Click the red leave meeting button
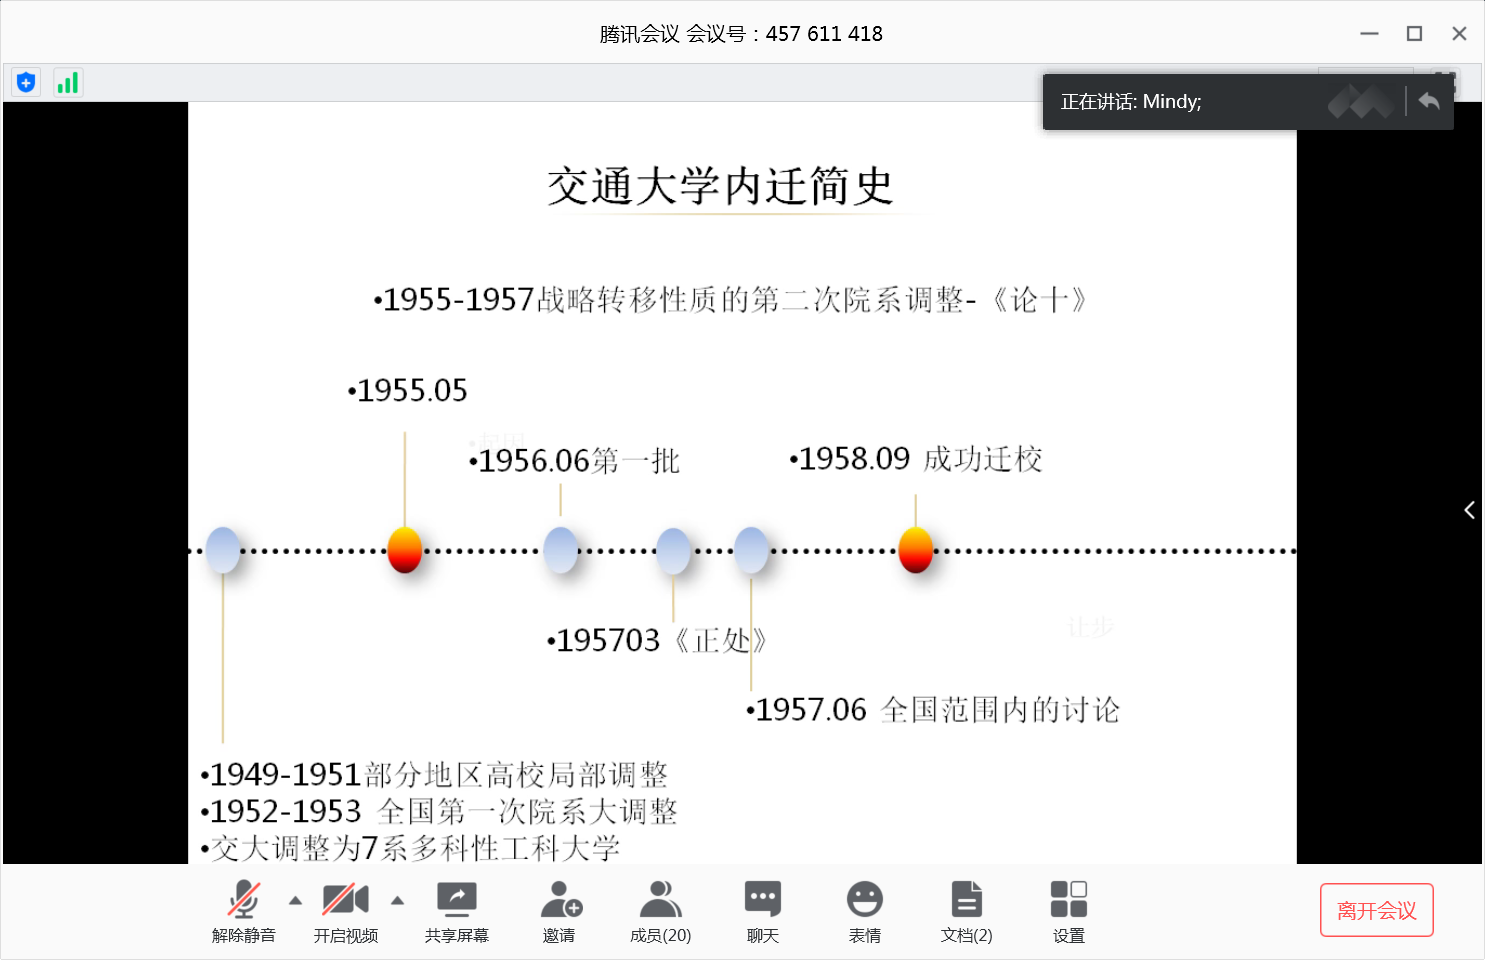This screenshot has height=960, width=1485. point(1376,910)
